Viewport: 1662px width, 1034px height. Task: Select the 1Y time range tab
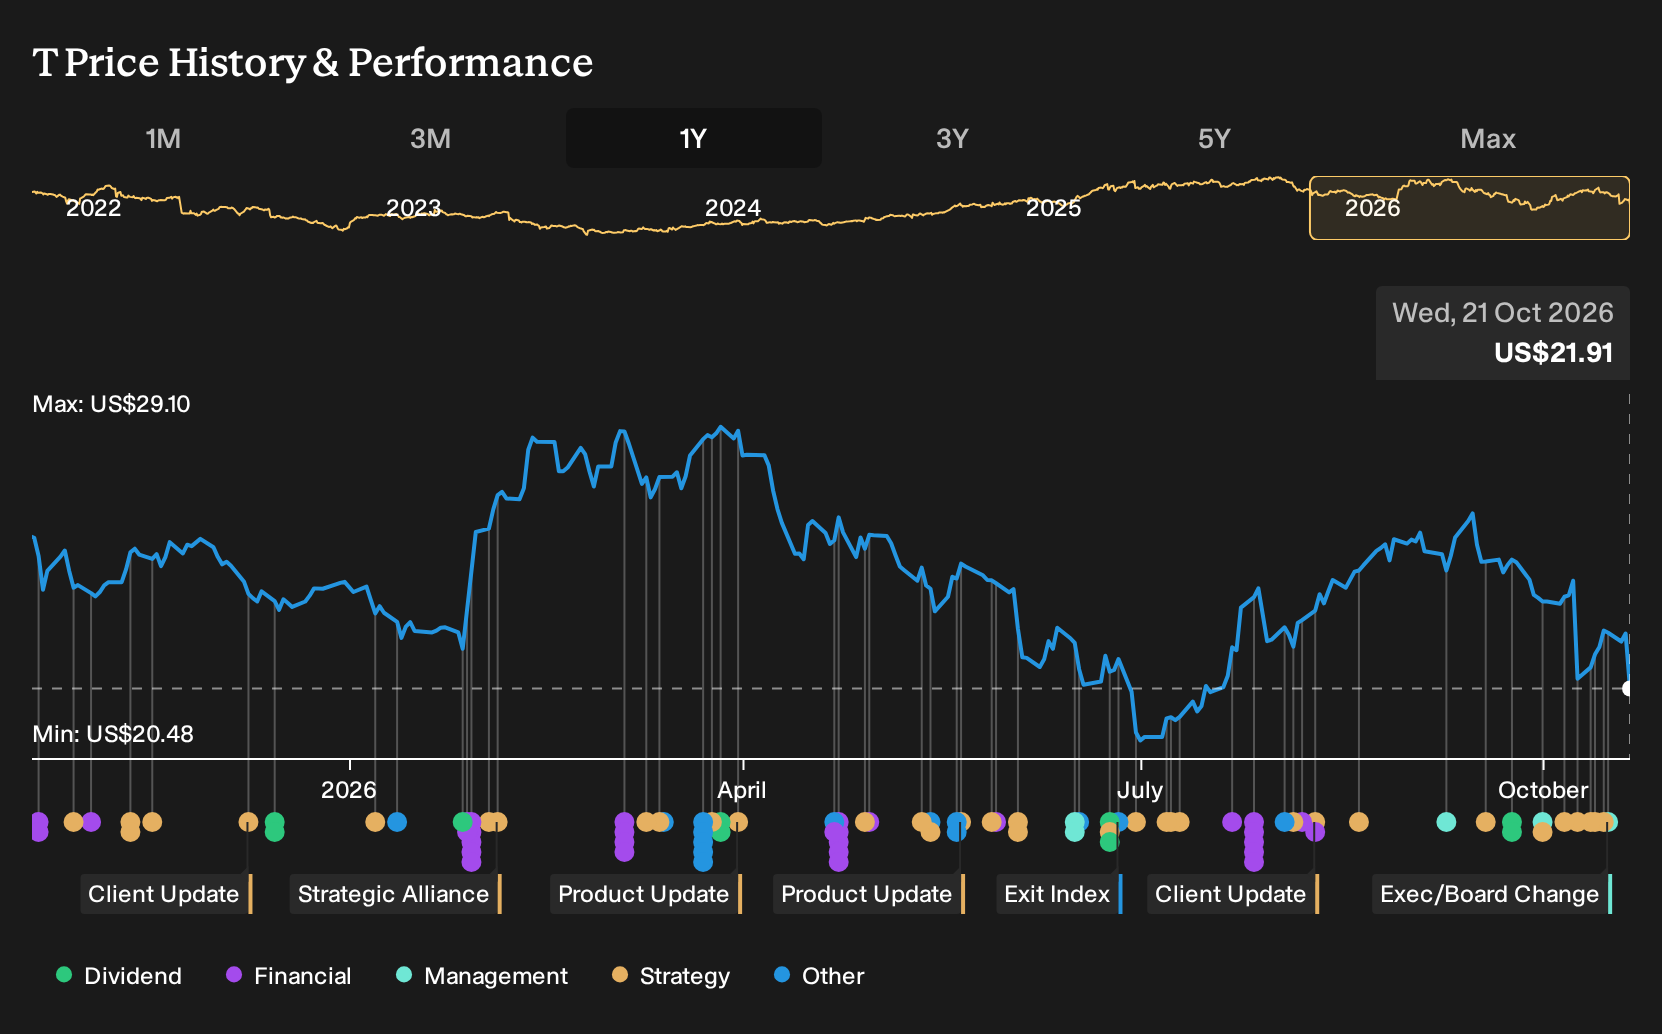(x=693, y=138)
